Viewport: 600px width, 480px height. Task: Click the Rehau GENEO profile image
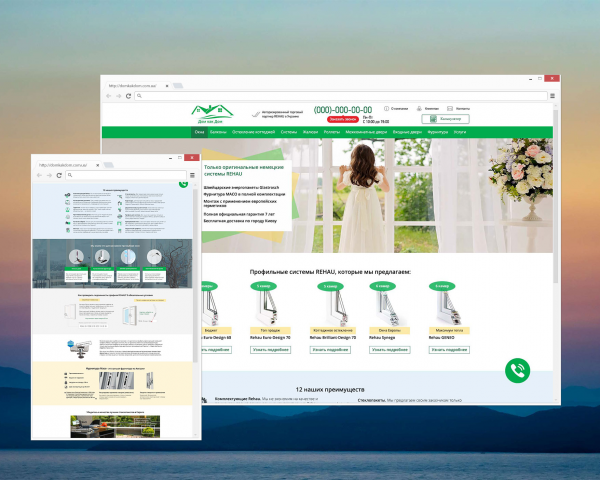[448, 309]
